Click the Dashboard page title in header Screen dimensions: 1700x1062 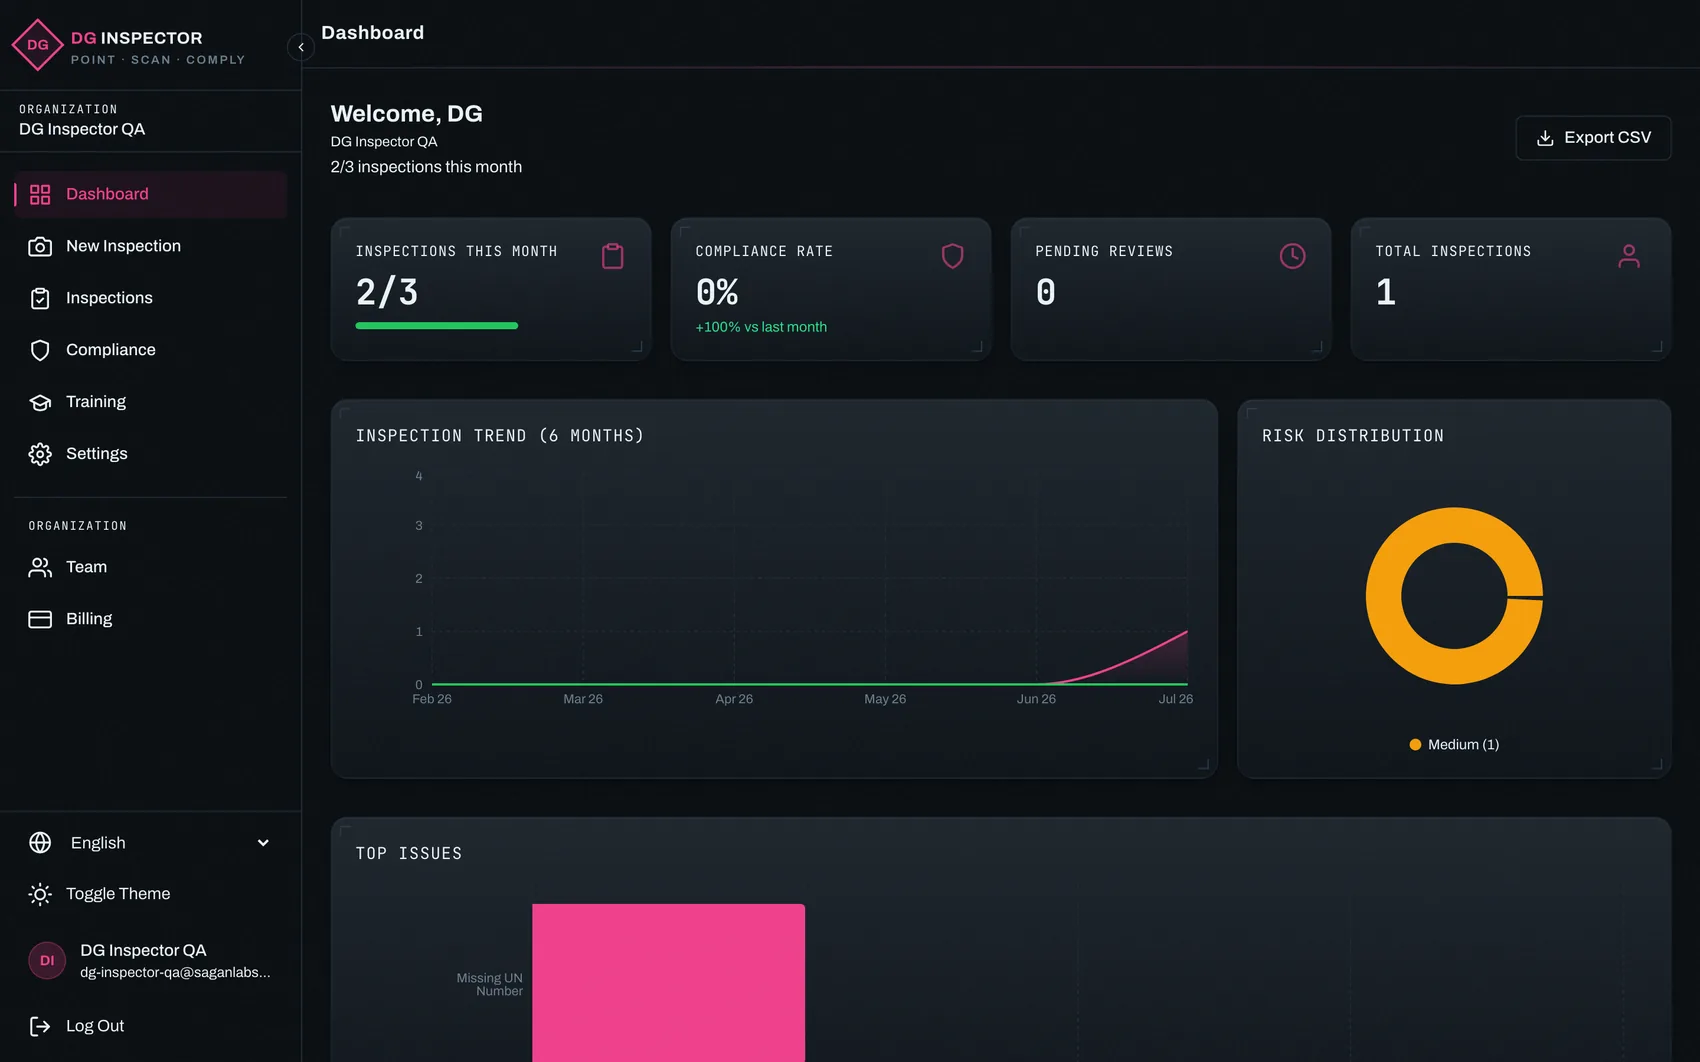(x=372, y=33)
